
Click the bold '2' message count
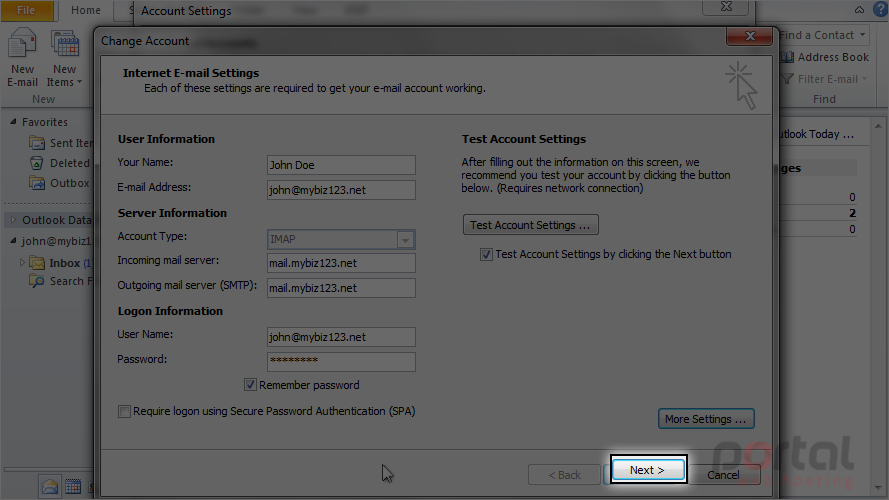click(852, 213)
